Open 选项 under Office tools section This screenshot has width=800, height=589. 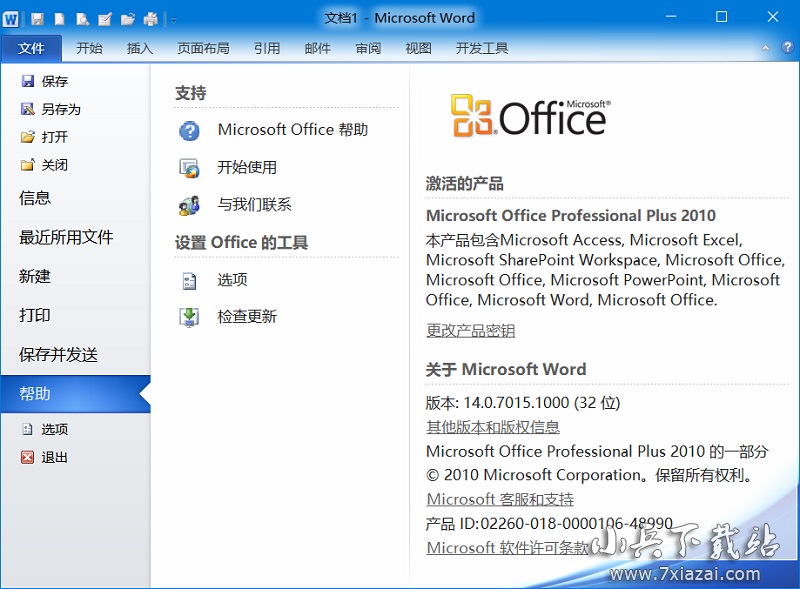[x=232, y=280]
